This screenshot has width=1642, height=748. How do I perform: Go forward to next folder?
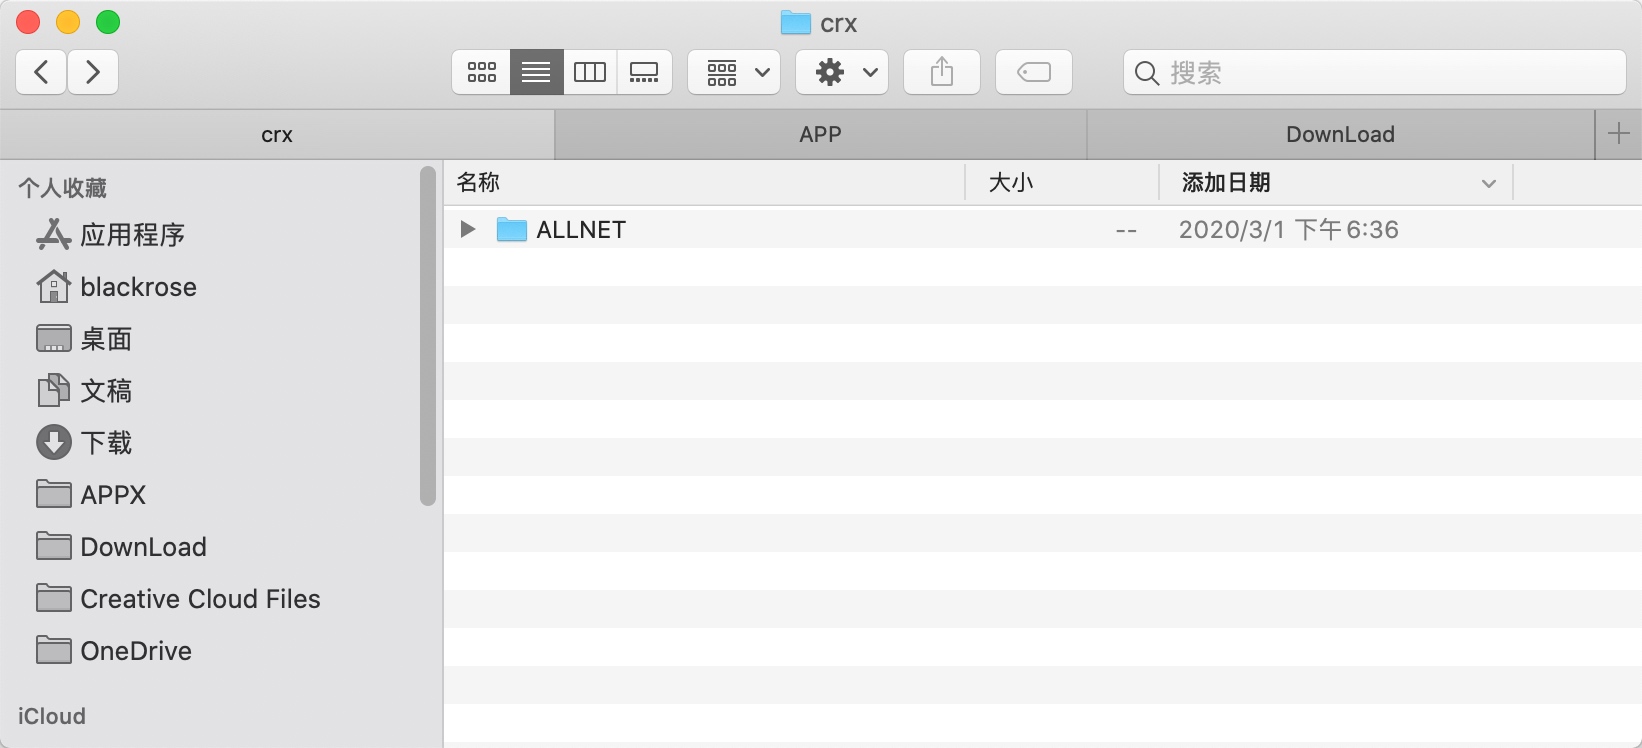click(93, 72)
